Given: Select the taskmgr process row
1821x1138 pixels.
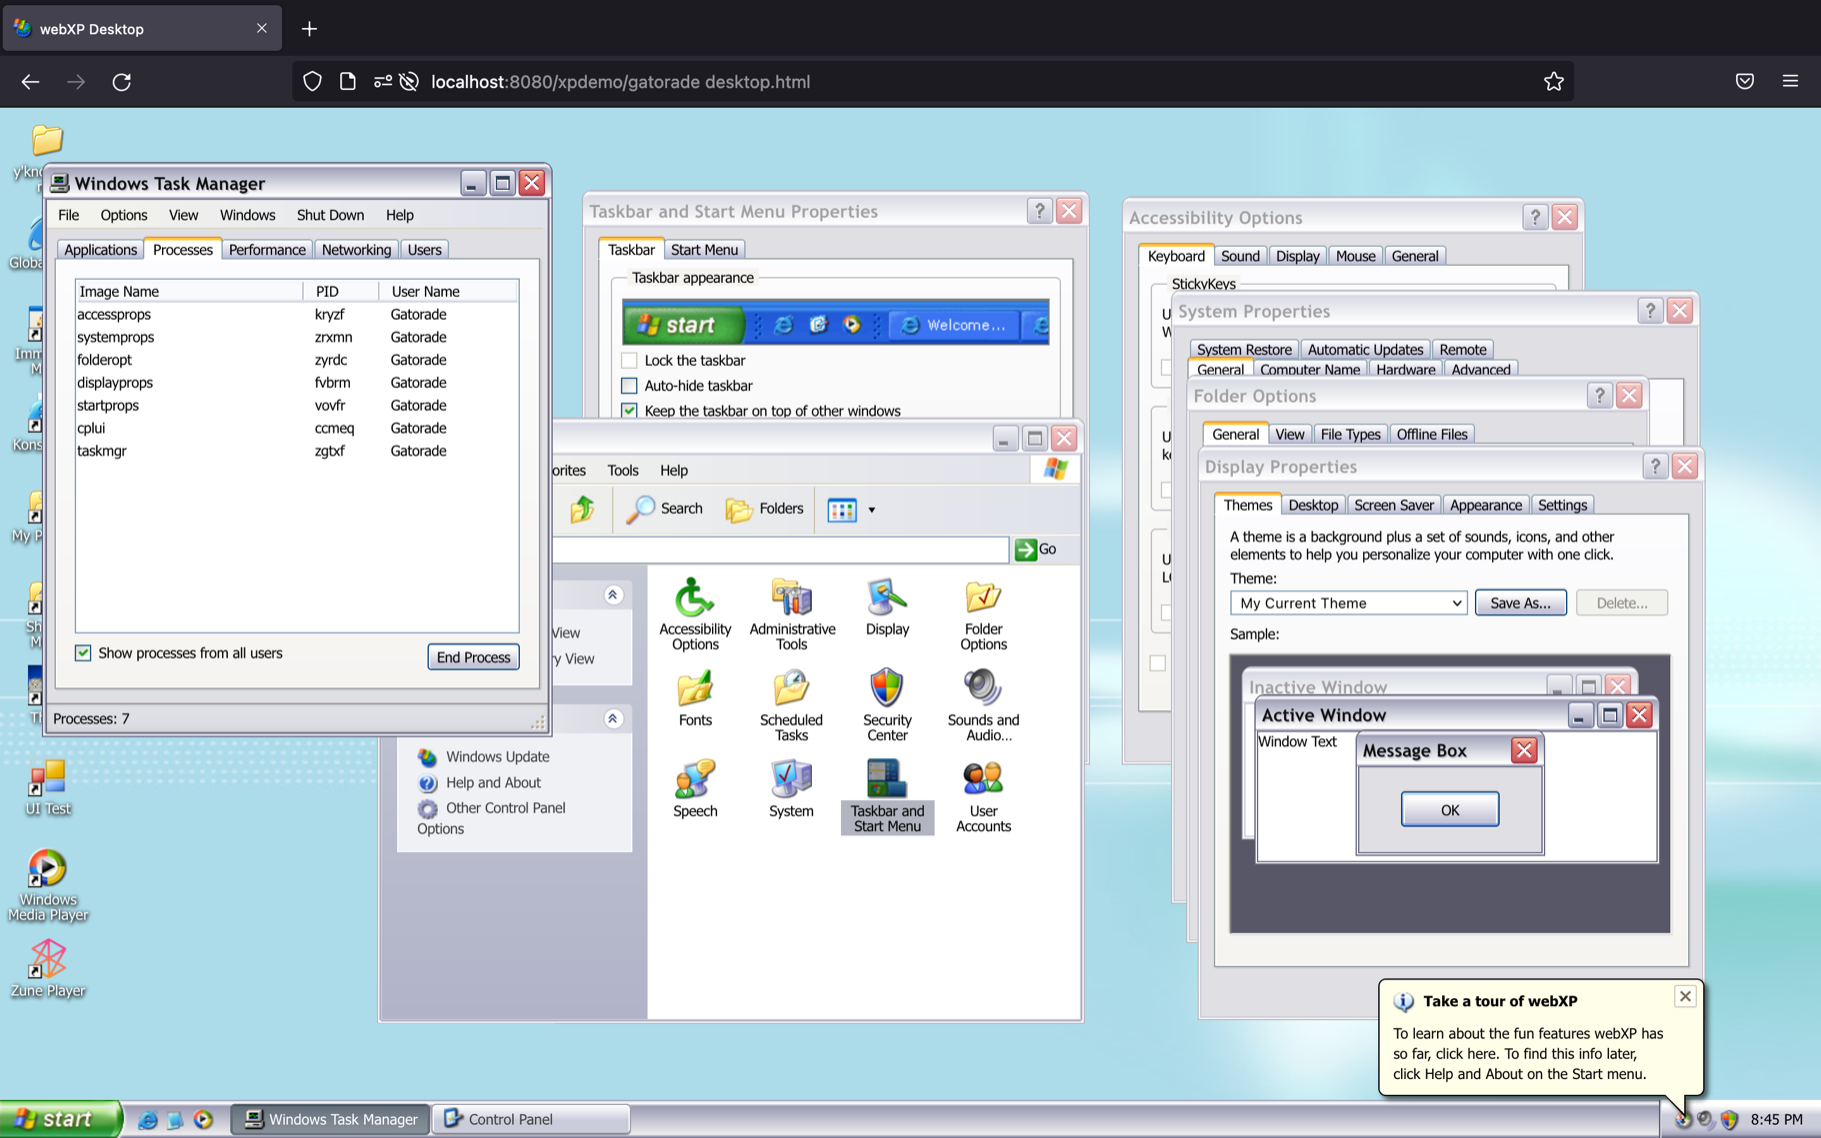Looking at the screenshot, I should point(102,451).
